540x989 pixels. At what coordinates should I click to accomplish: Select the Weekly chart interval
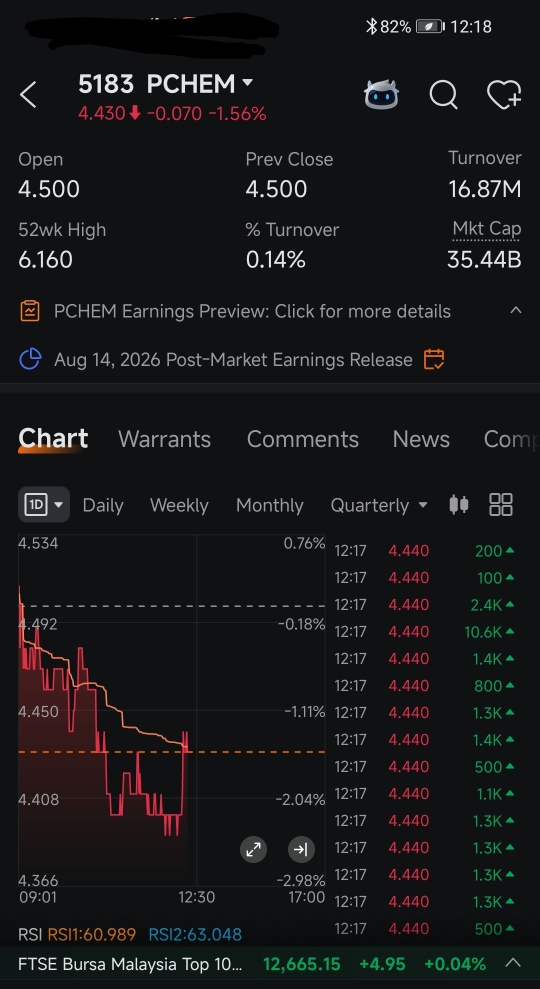[x=179, y=505]
